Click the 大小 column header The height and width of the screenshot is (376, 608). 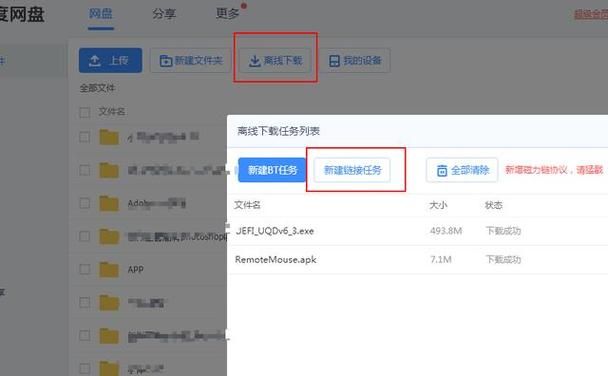pos(439,205)
